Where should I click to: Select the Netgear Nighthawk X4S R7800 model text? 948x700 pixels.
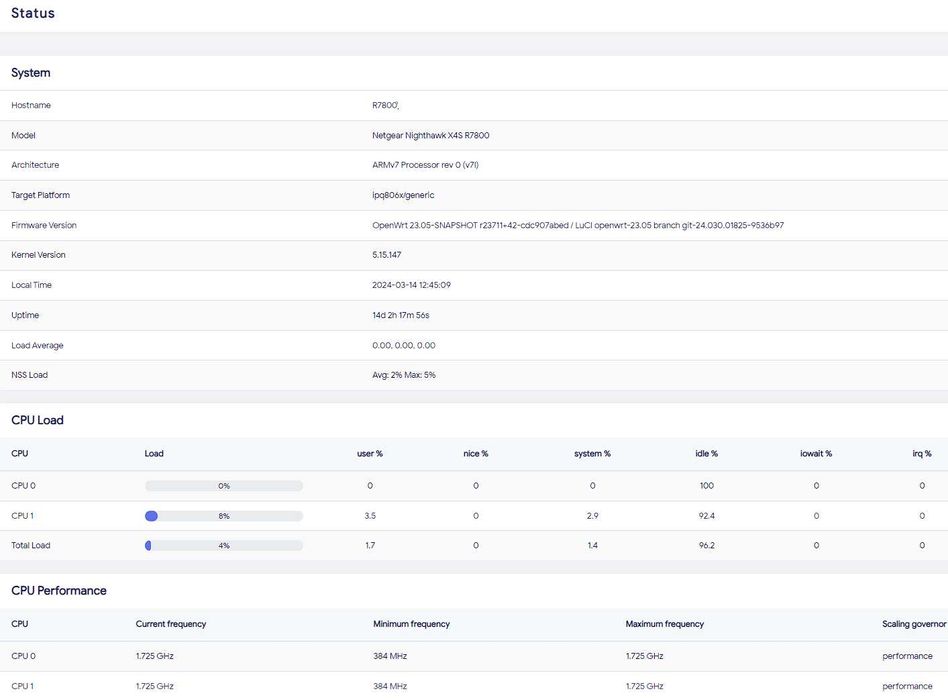pyautogui.click(x=430, y=135)
